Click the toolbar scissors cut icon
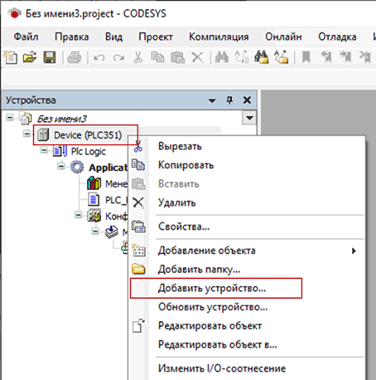 (x=138, y=57)
